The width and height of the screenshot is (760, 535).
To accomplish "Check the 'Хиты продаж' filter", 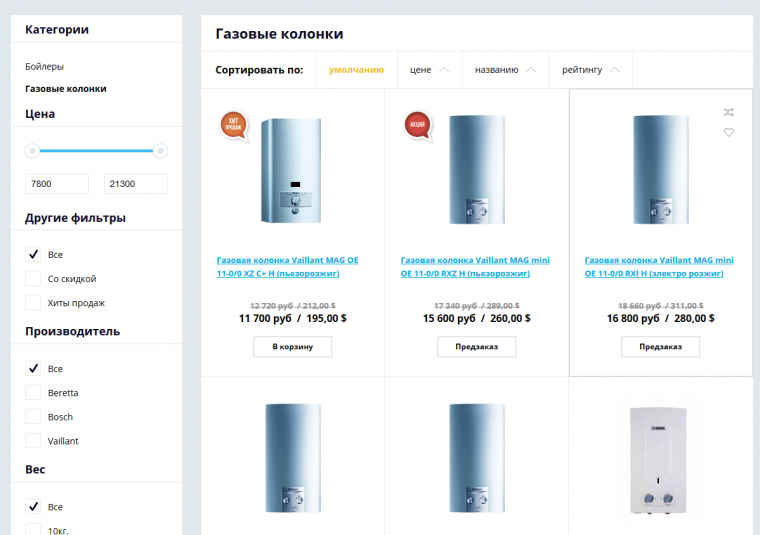I will coord(33,303).
